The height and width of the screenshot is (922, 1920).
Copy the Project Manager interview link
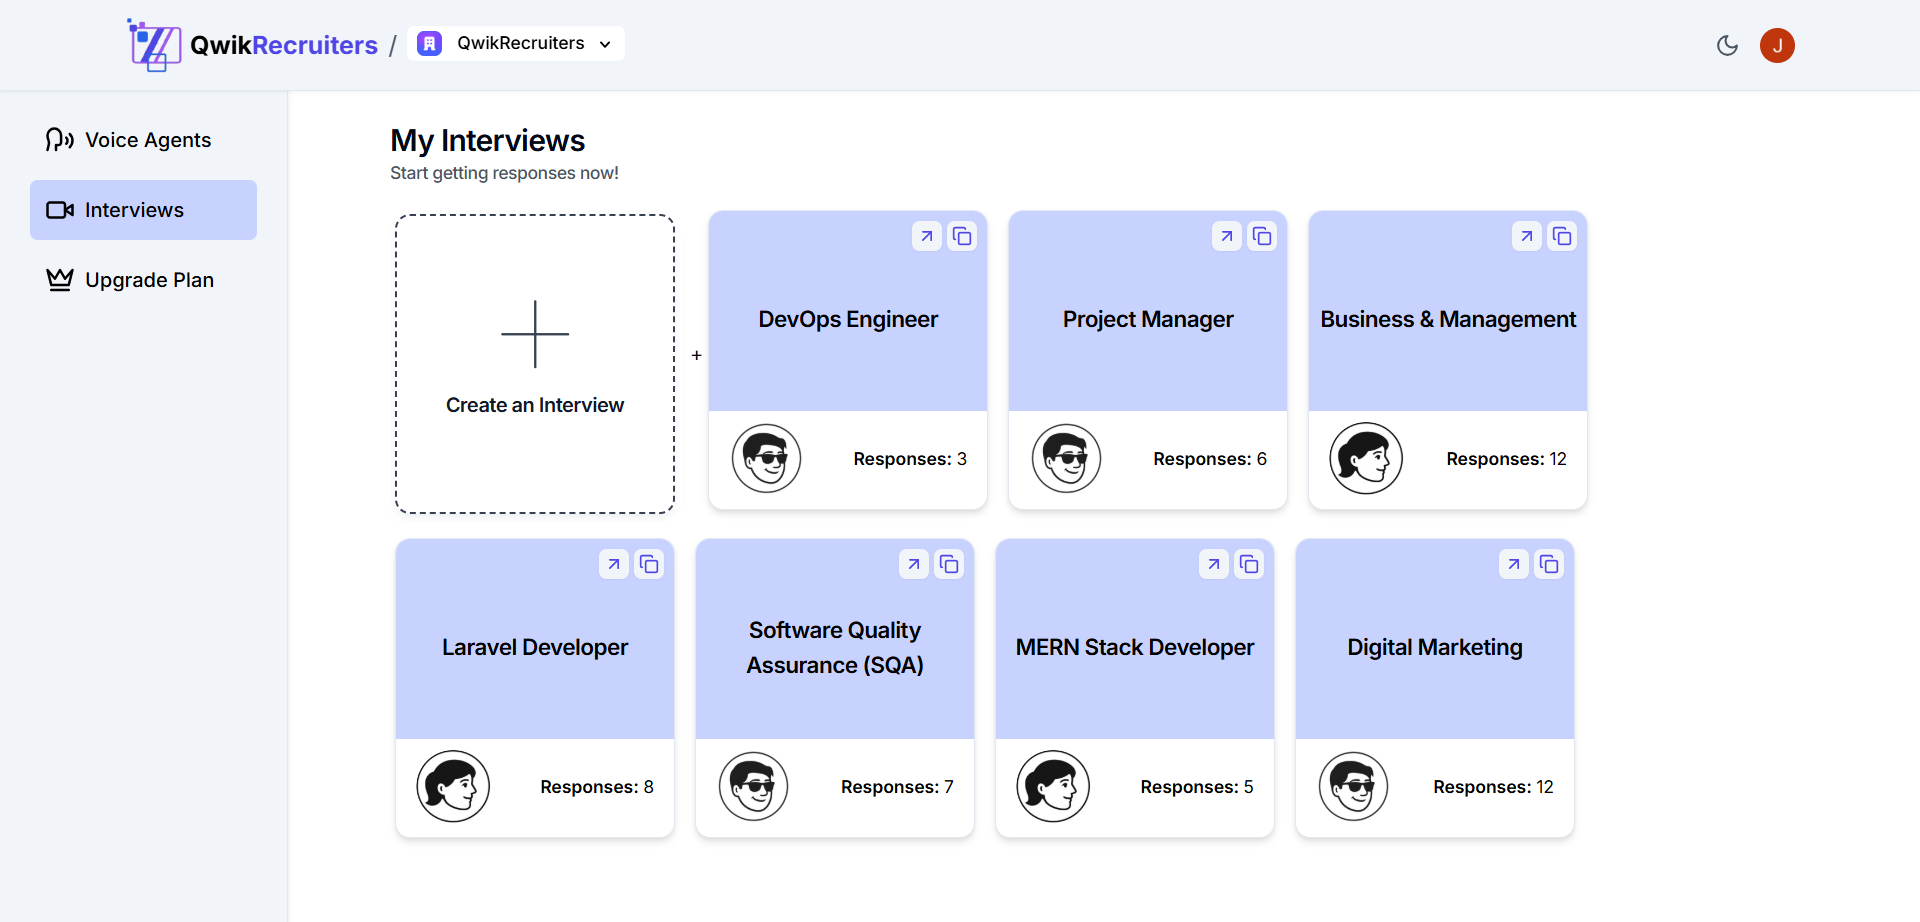(1262, 236)
